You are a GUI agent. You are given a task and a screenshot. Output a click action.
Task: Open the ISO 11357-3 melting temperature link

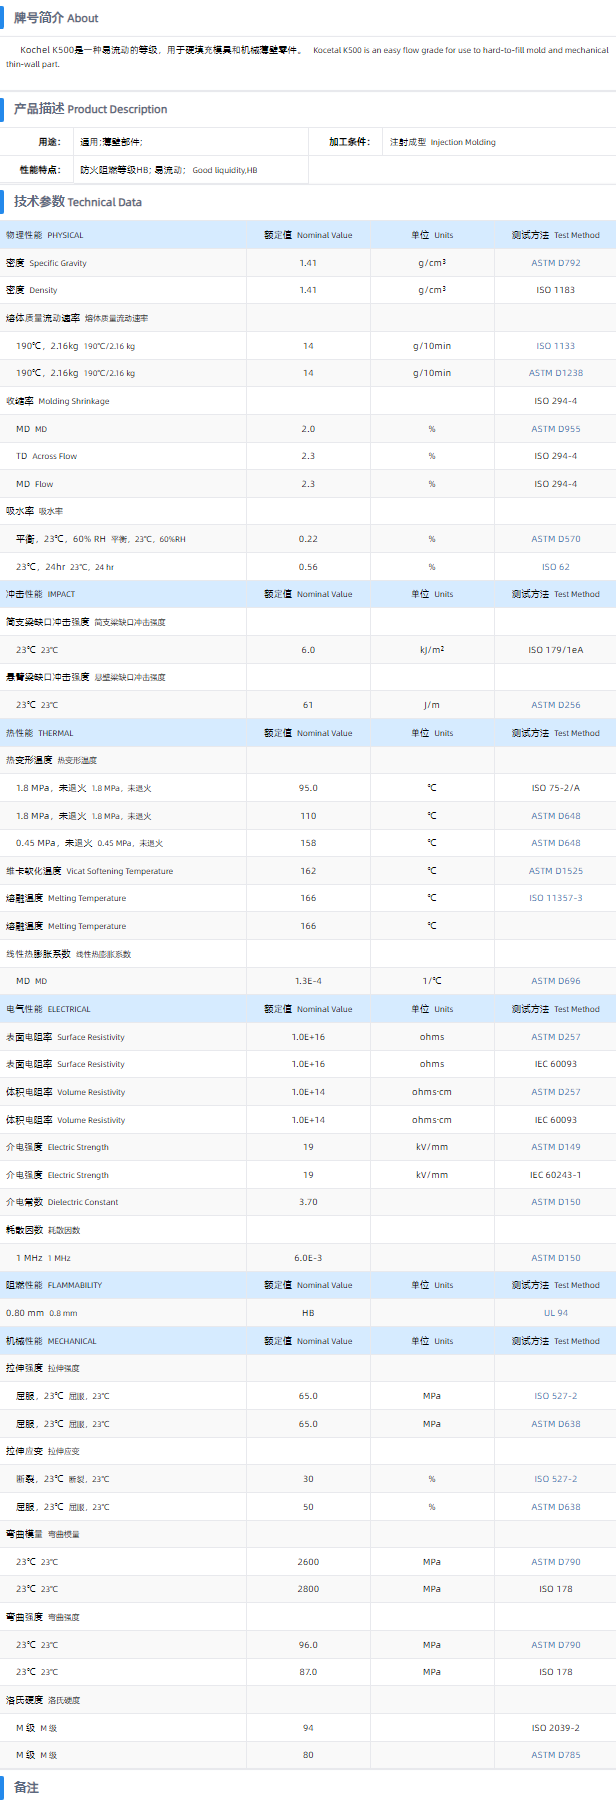pyautogui.click(x=555, y=898)
